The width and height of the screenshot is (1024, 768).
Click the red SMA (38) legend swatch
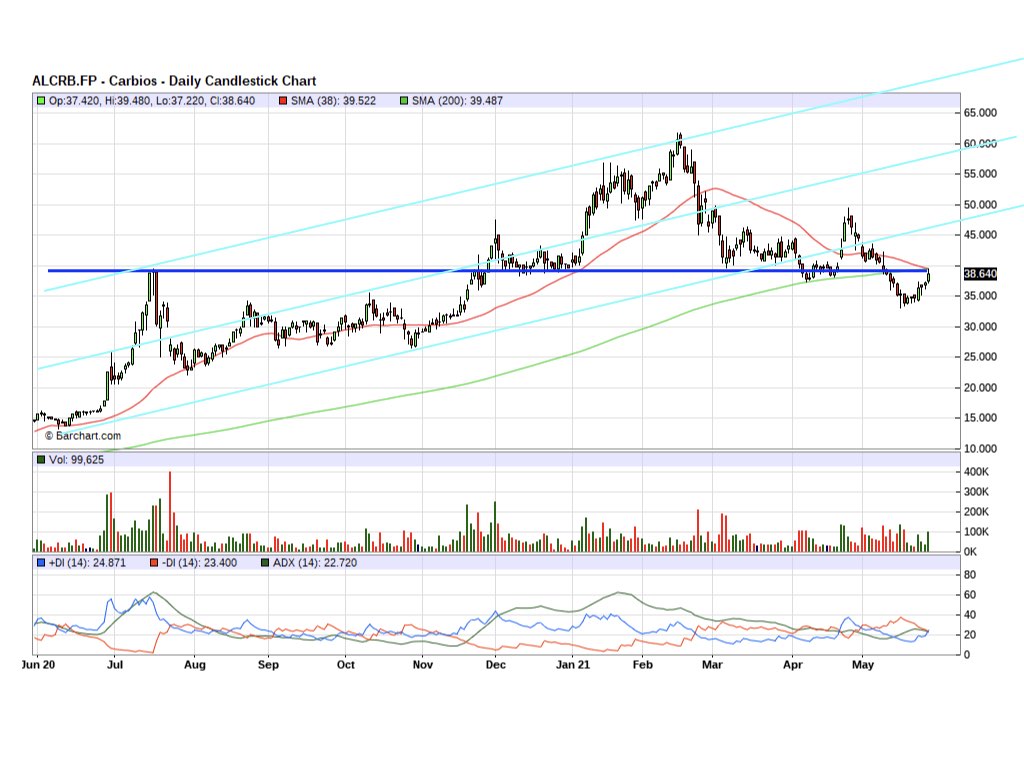(283, 101)
